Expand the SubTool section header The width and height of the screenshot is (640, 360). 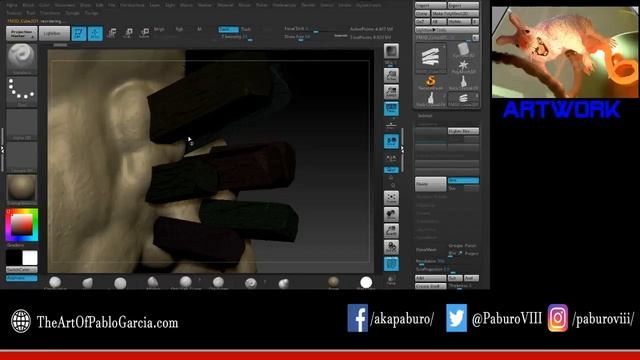[425, 116]
